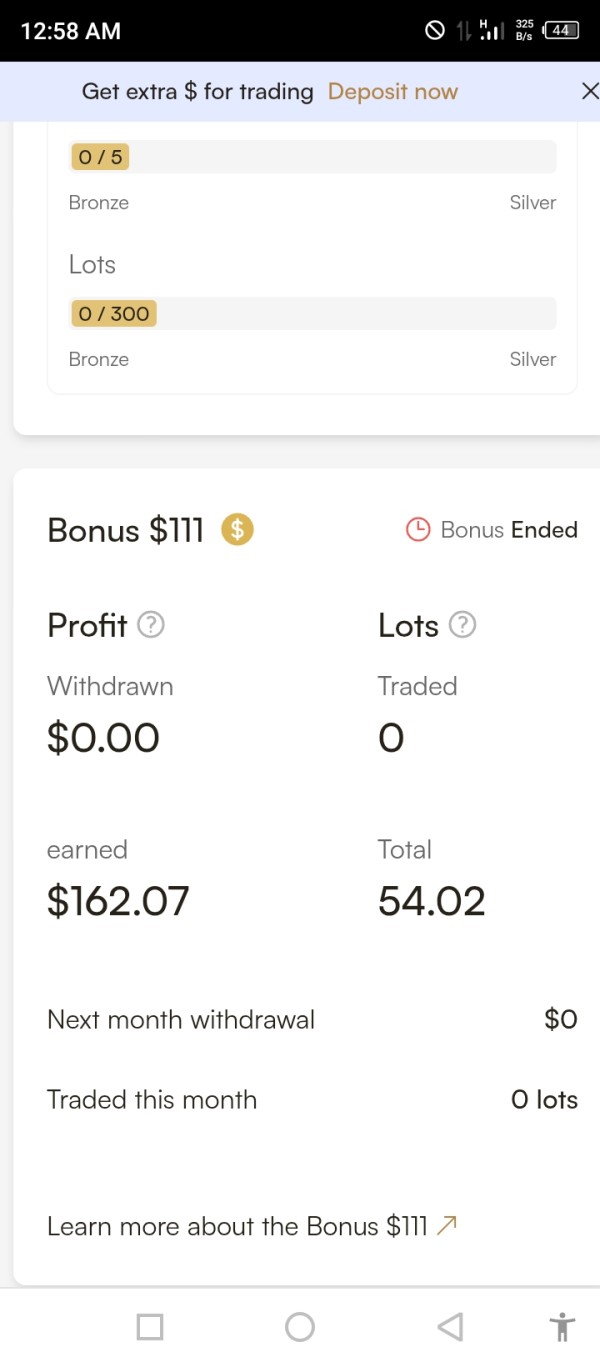Viewport: 600px width, 1367px height.
Task: Tap the 0 / 5 progress bar
Action: click(x=312, y=157)
